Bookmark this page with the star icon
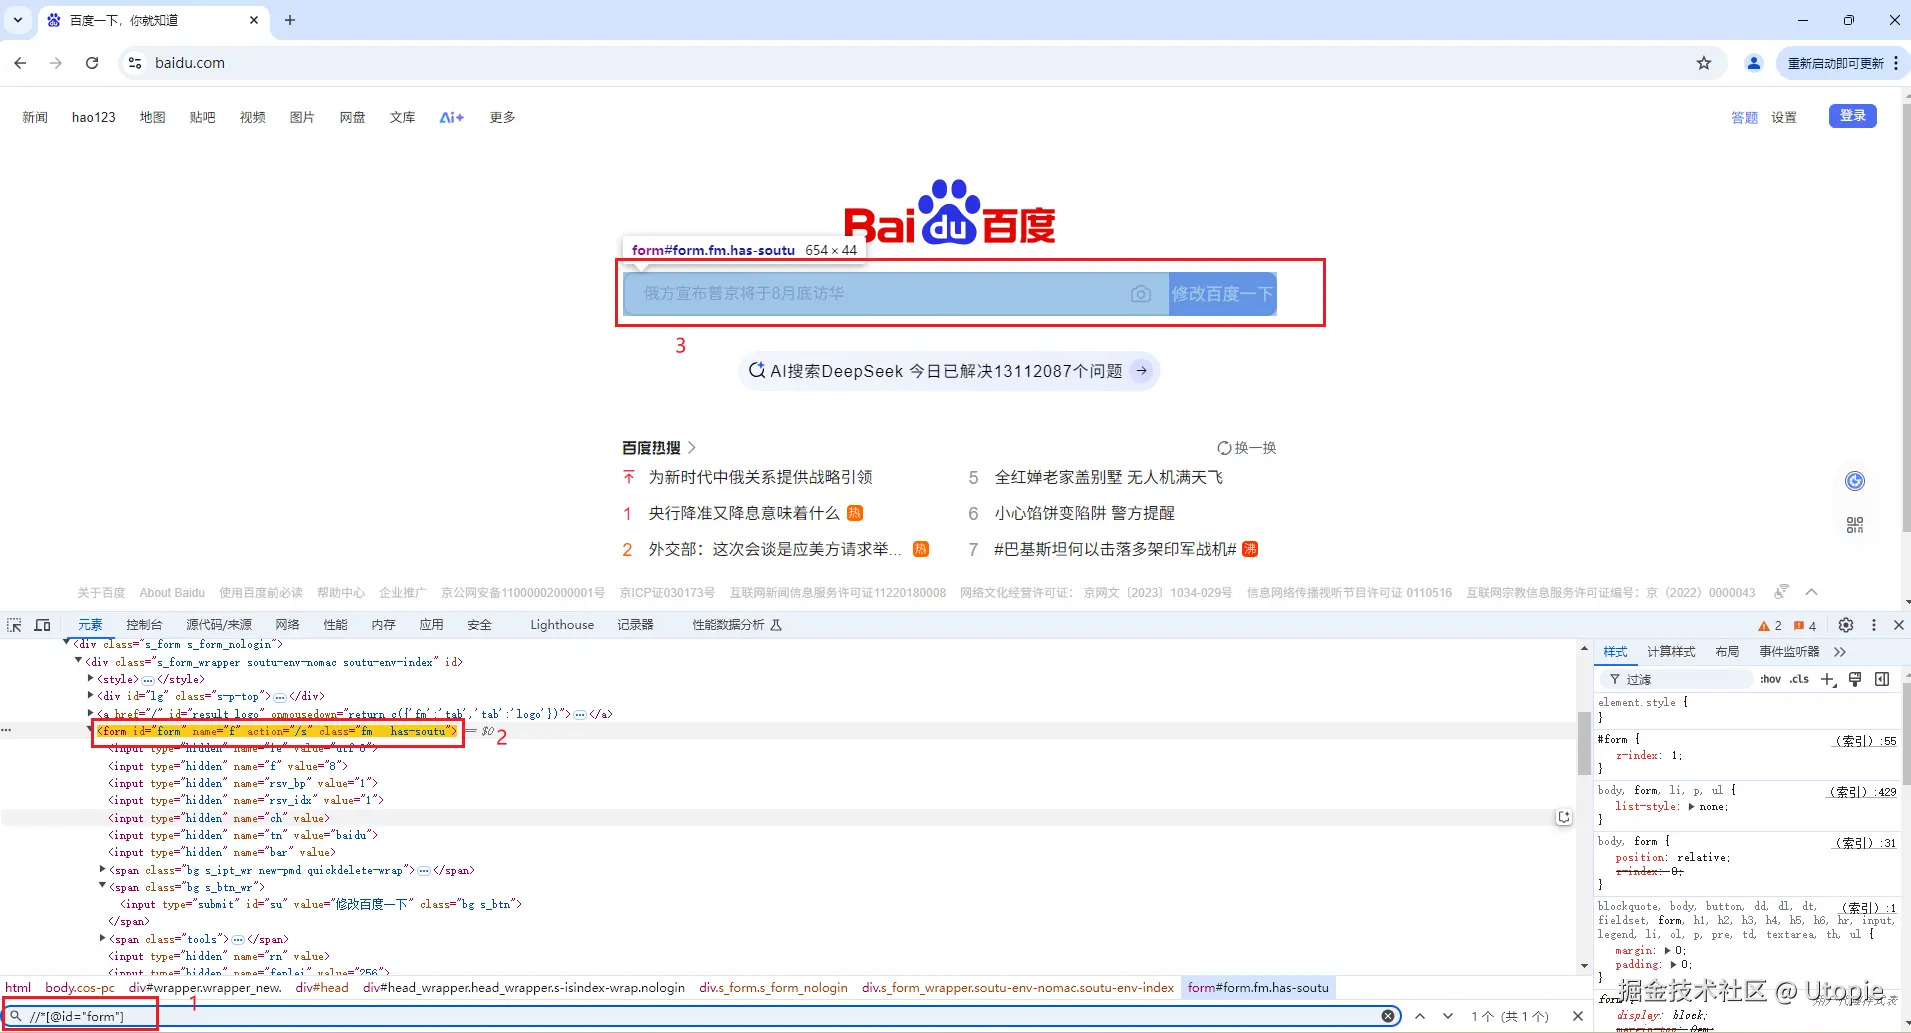 [x=1704, y=63]
